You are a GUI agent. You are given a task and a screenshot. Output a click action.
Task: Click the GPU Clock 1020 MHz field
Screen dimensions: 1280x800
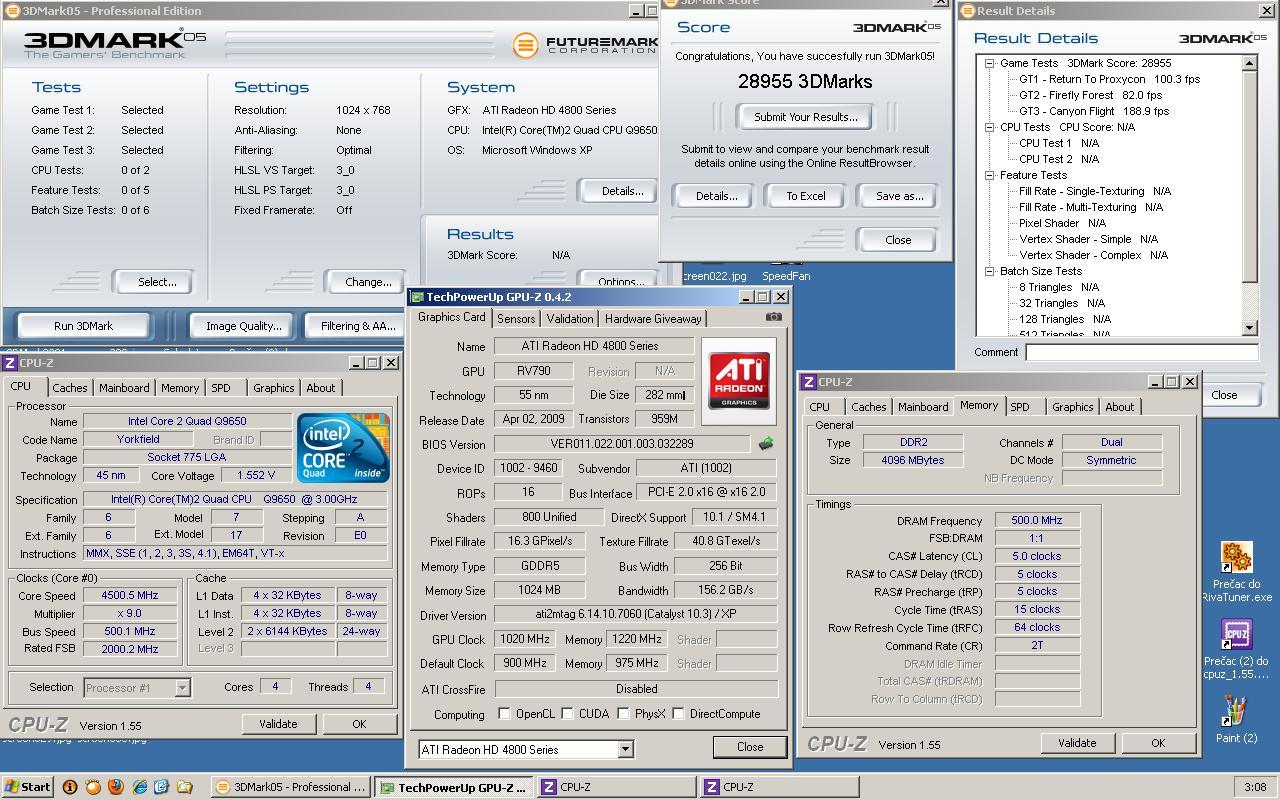(523, 639)
